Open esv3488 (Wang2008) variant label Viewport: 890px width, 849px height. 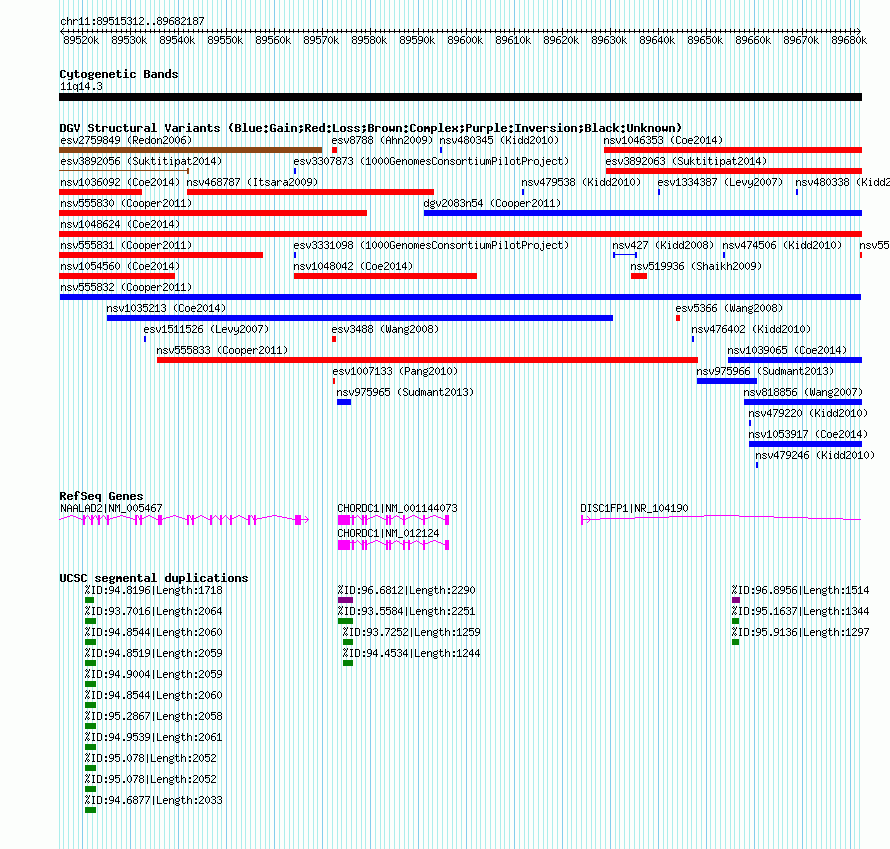pos(385,329)
